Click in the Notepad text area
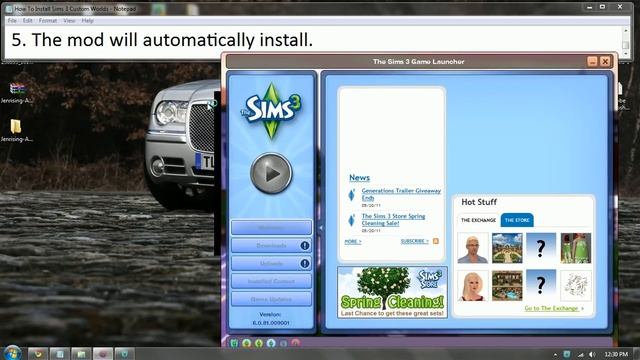 click(313, 41)
